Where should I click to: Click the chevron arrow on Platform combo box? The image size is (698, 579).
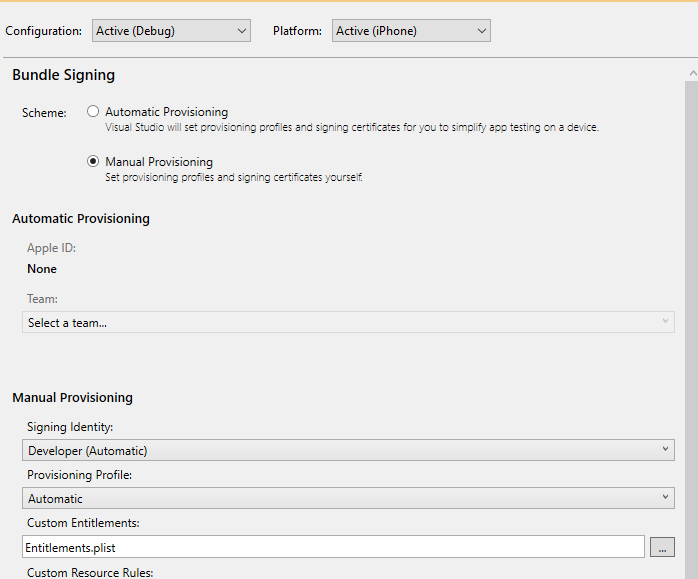482,31
